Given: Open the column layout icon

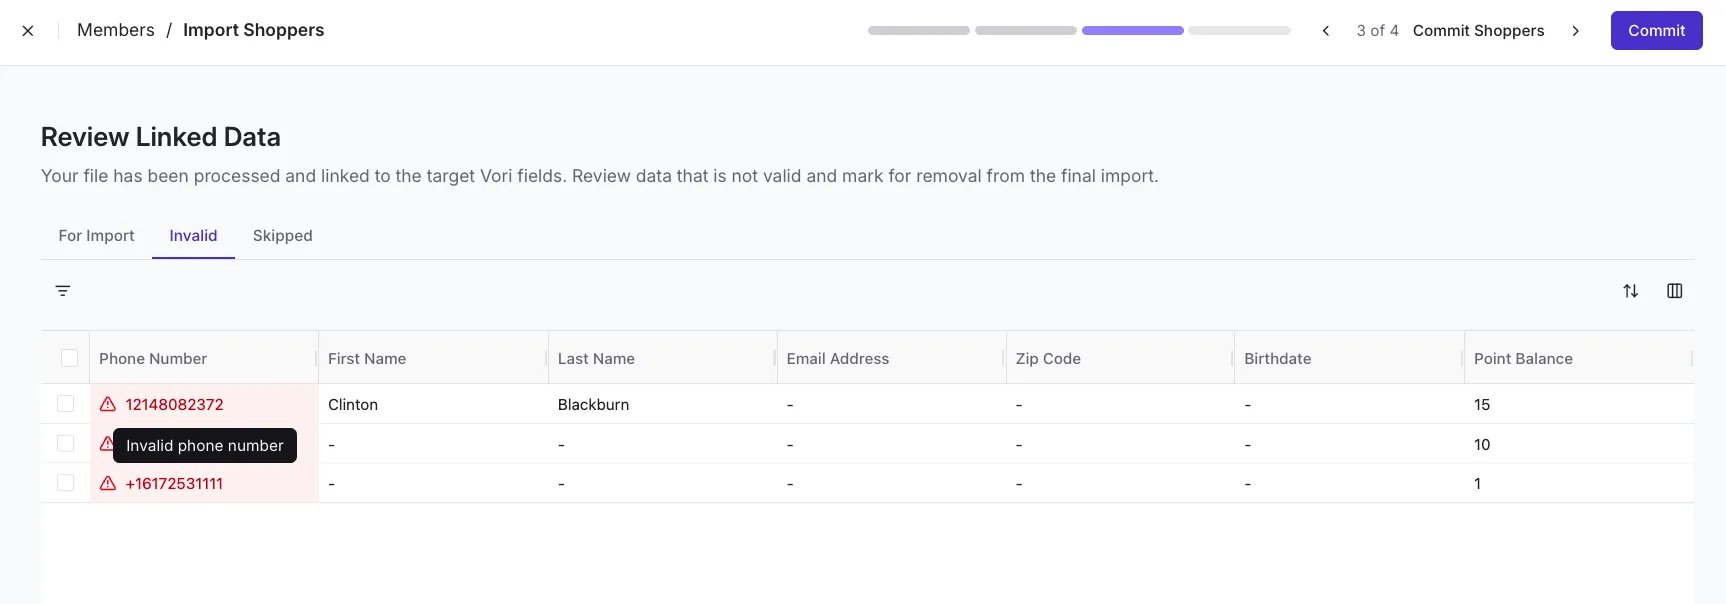Looking at the screenshot, I should click(x=1675, y=291).
